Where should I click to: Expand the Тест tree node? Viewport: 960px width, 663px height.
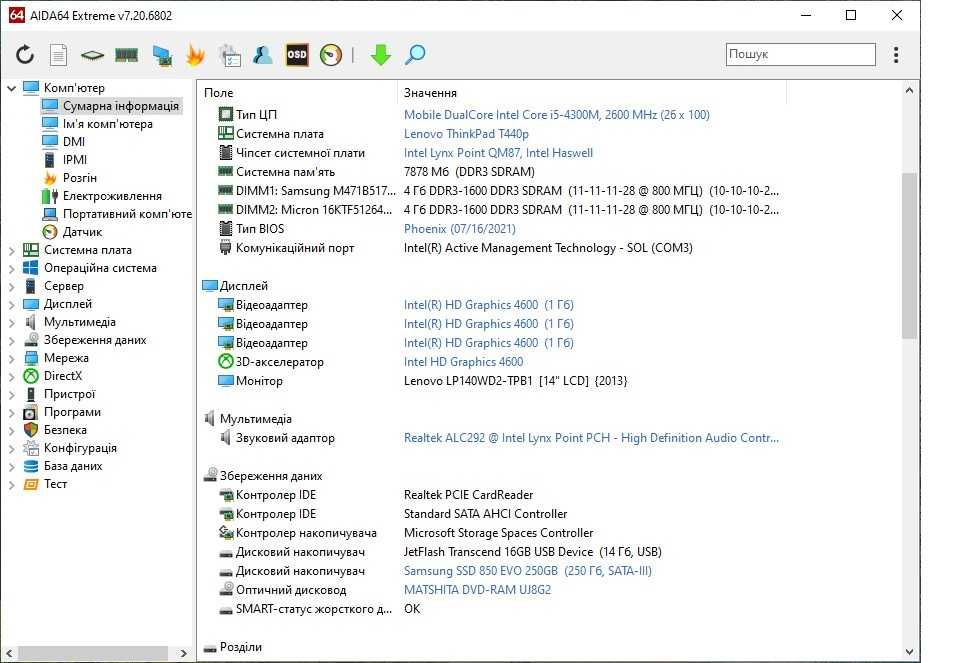tap(12, 484)
